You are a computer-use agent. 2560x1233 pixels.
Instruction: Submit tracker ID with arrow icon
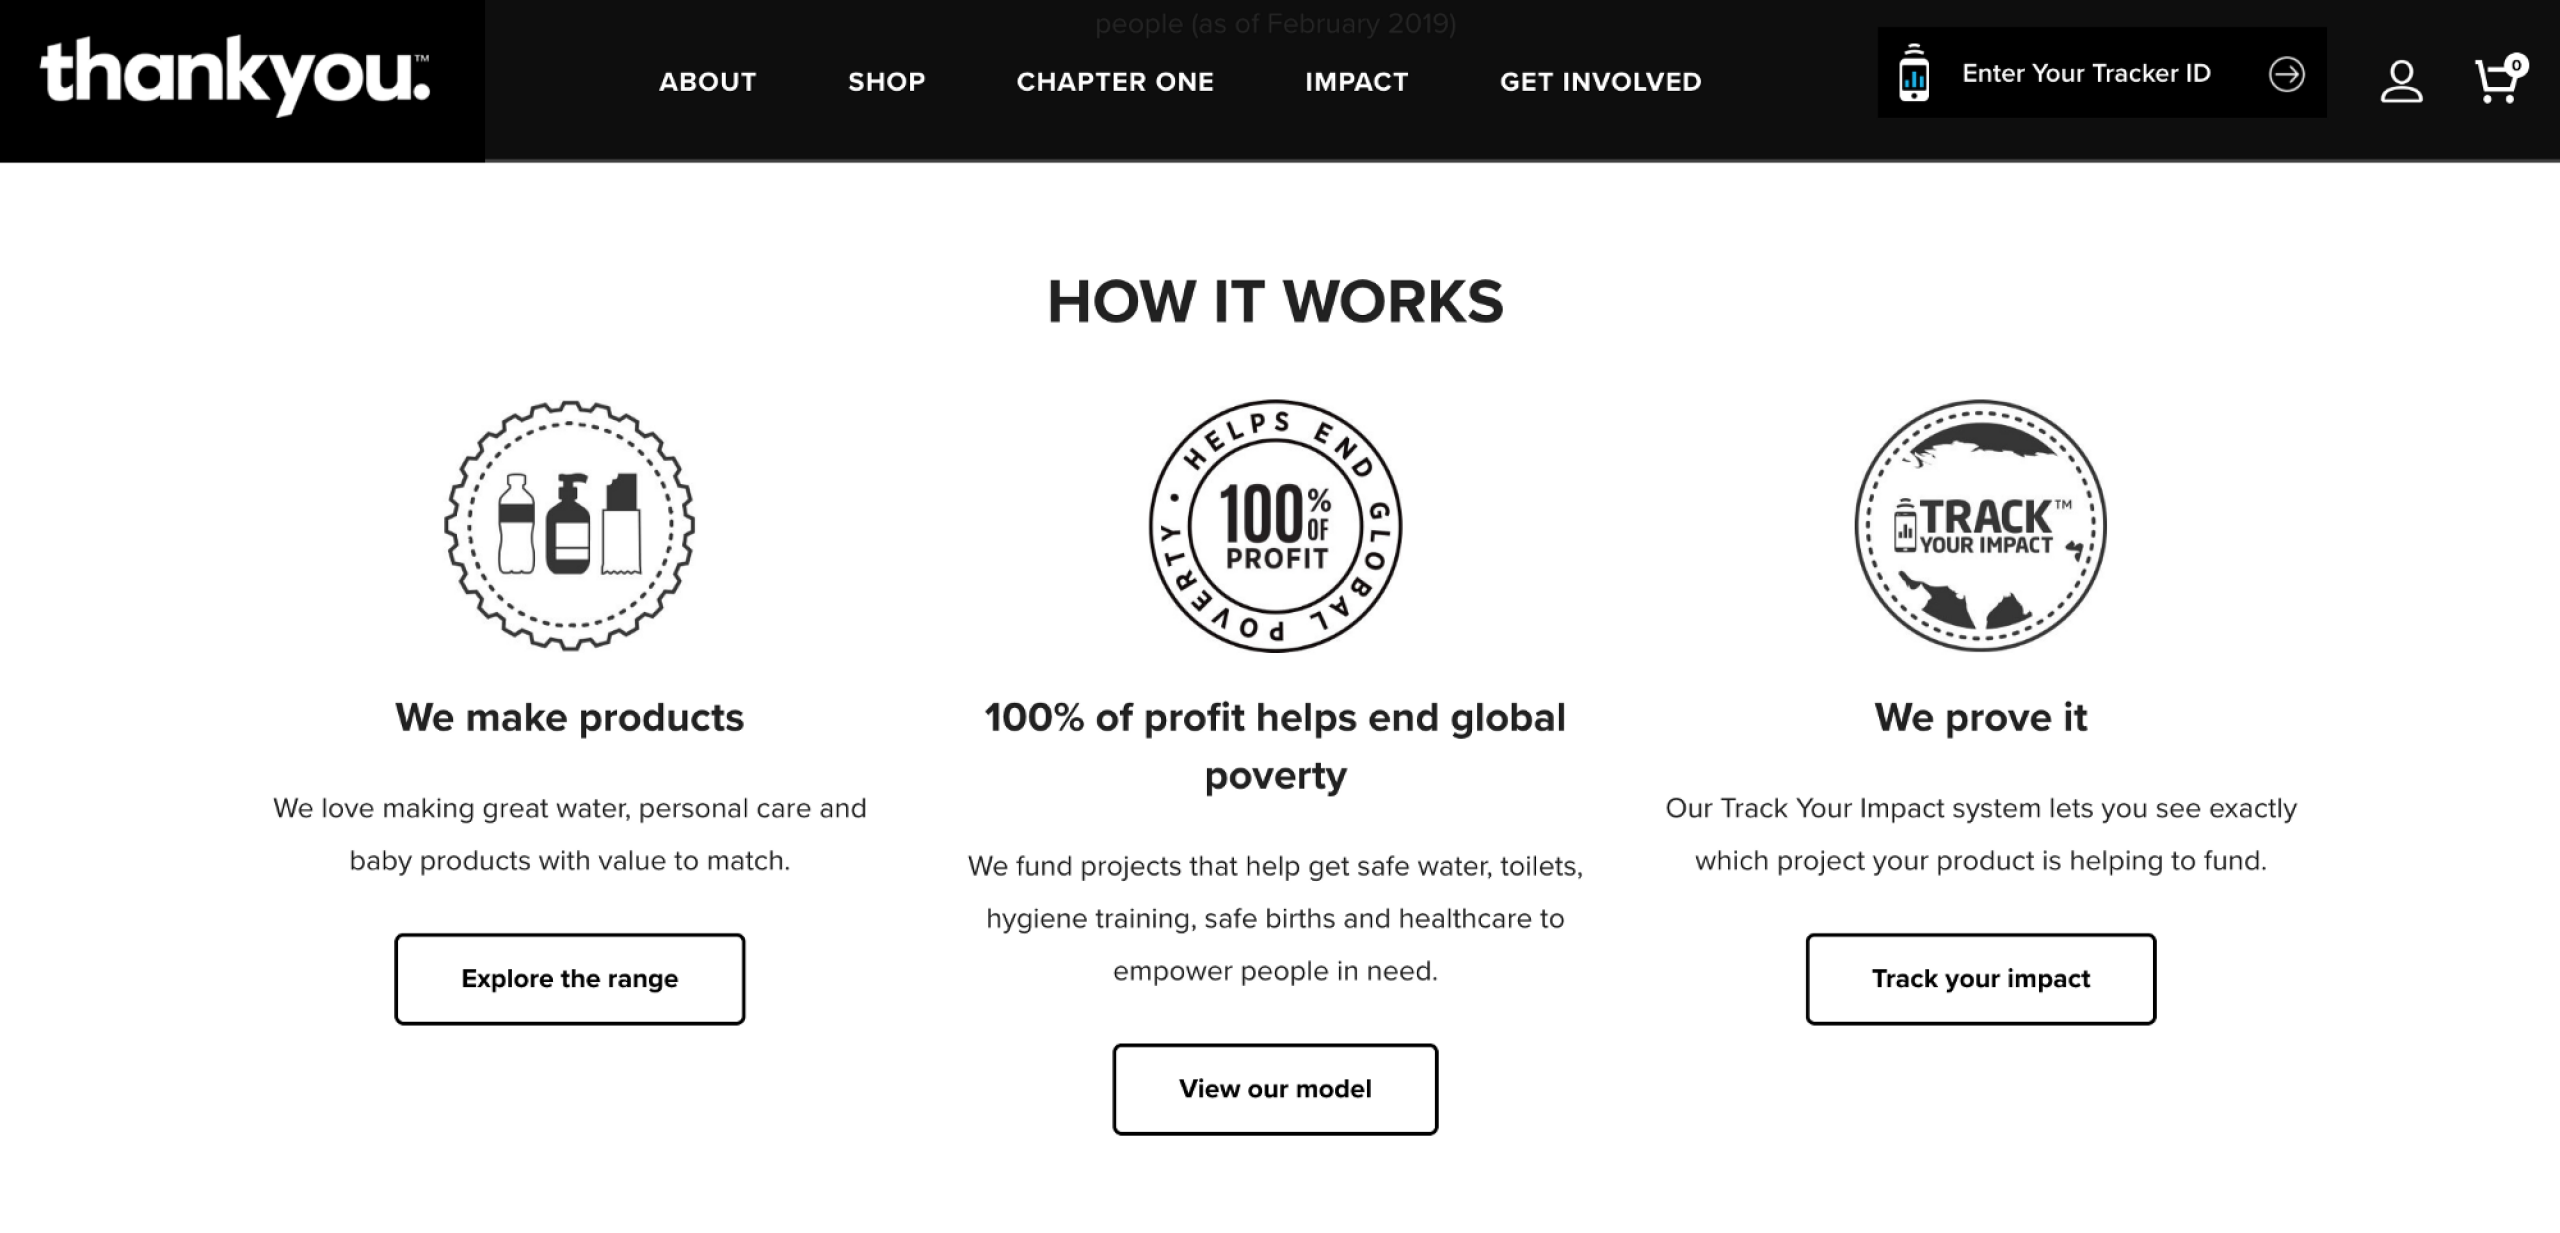click(2286, 74)
